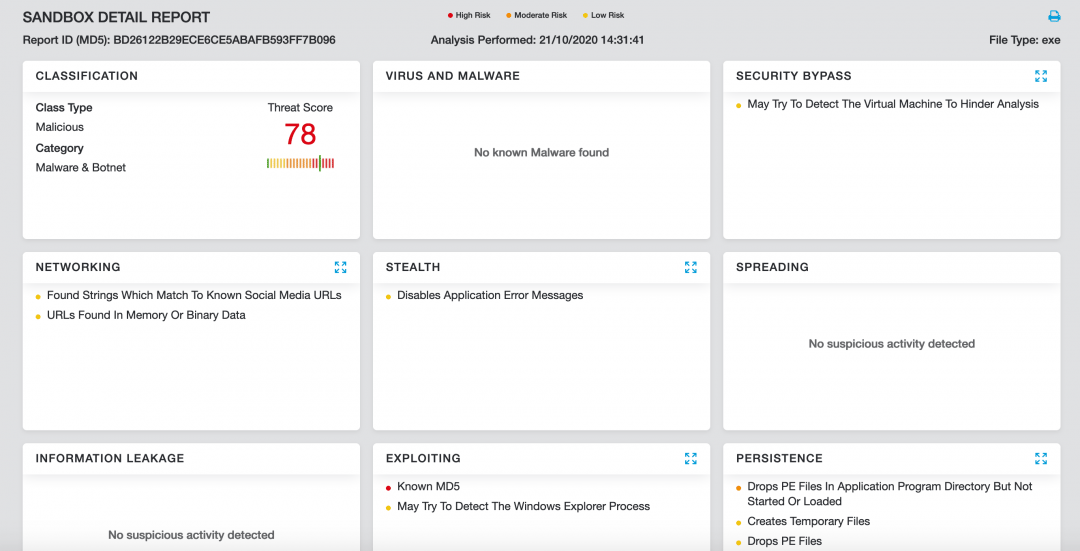Click the threat score number 78
Screen dimensions: 1080x551
pos(300,134)
